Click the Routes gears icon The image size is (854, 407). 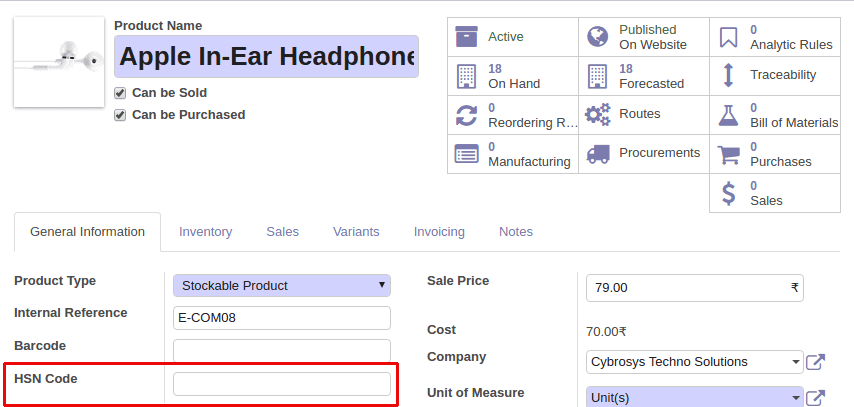tap(597, 114)
